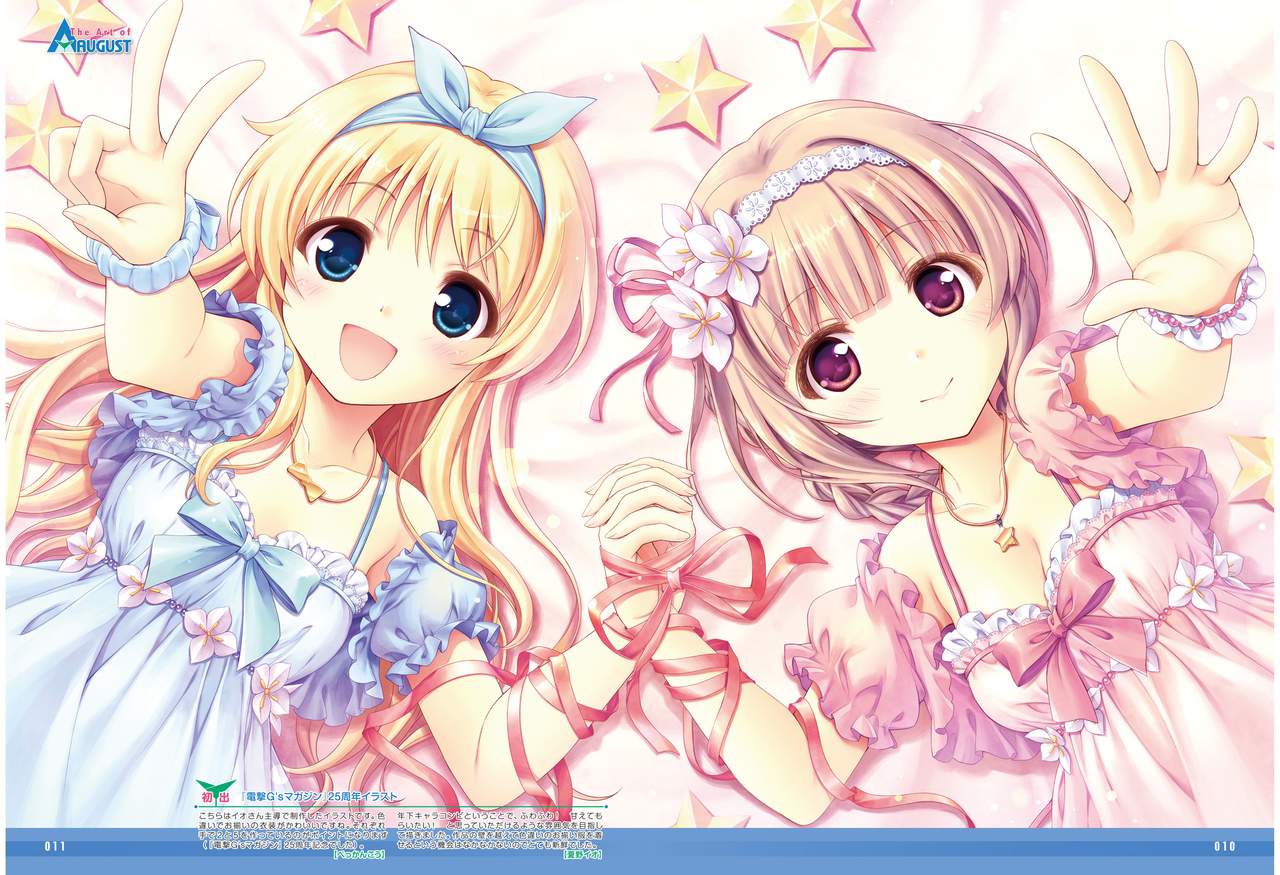Image resolution: width=1280 pixels, height=875 pixels.
Task: Click The Art of August logo
Action: click(x=88, y=36)
